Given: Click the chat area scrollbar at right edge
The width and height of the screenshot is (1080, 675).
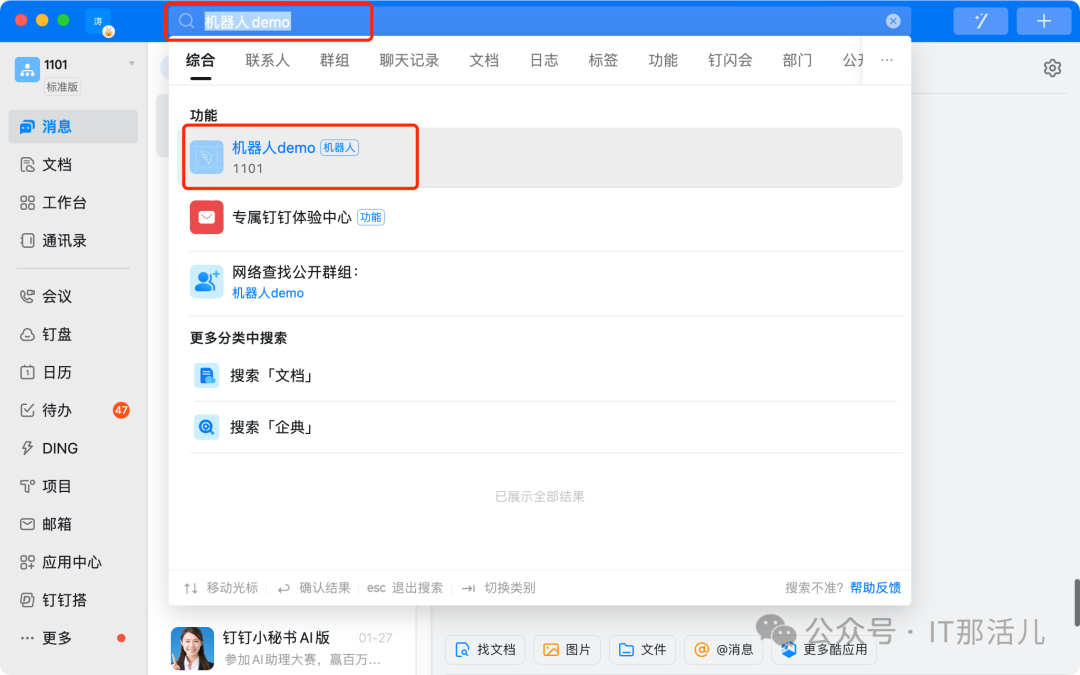Looking at the screenshot, I should tap(1076, 603).
